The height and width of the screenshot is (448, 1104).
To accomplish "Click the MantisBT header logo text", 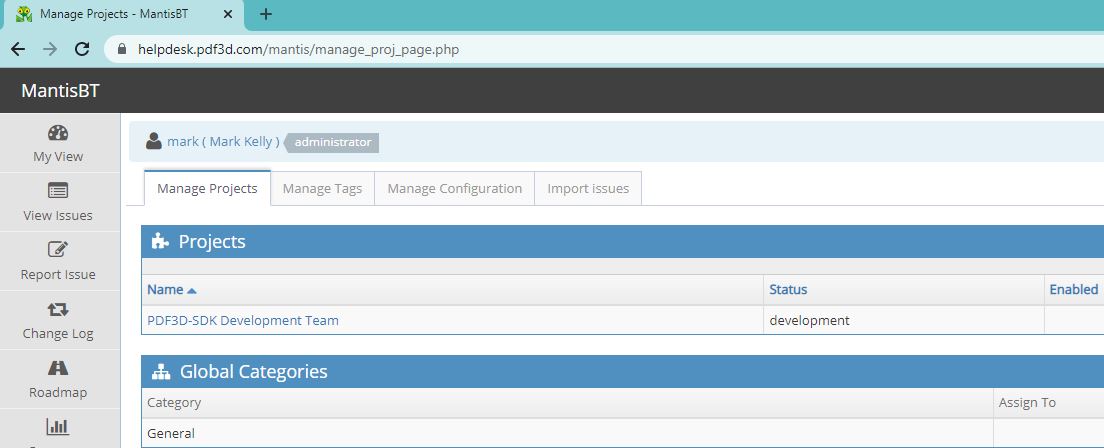I will coord(60,92).
